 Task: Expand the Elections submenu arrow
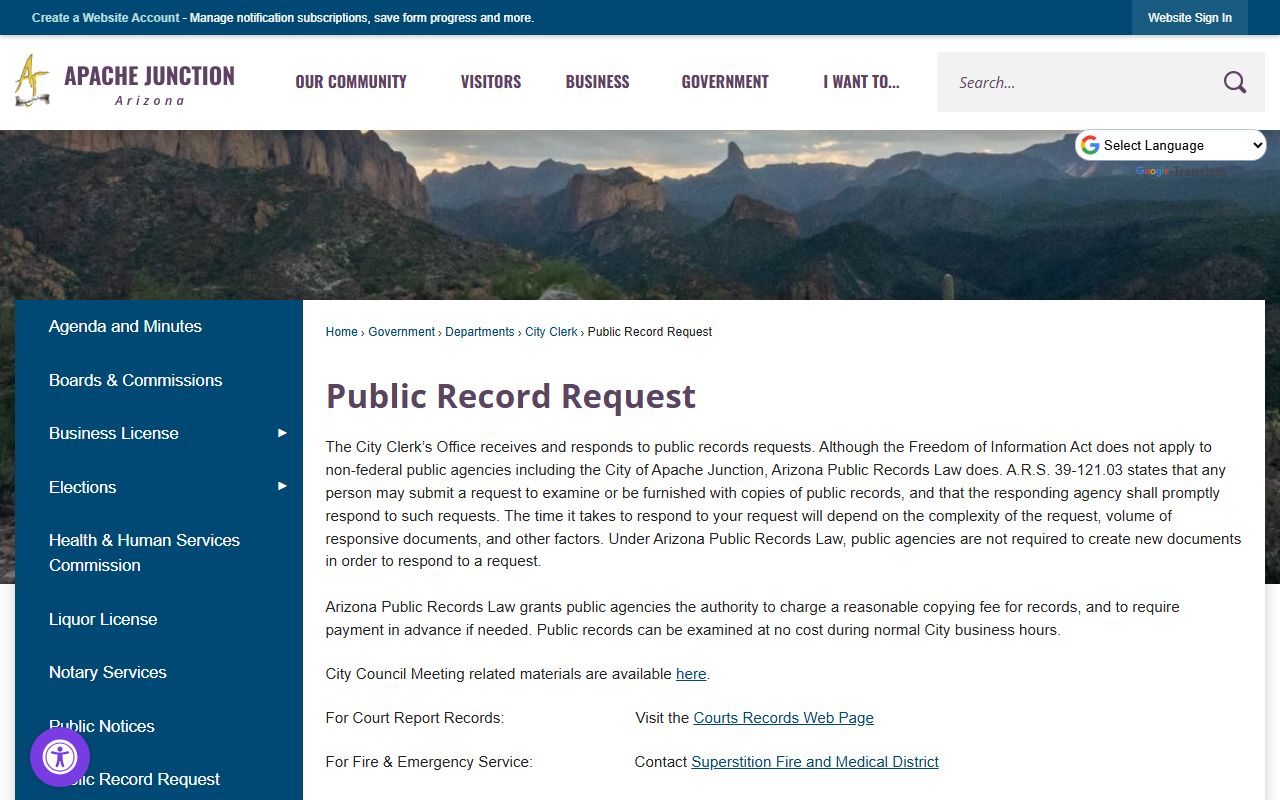point(282,487)
